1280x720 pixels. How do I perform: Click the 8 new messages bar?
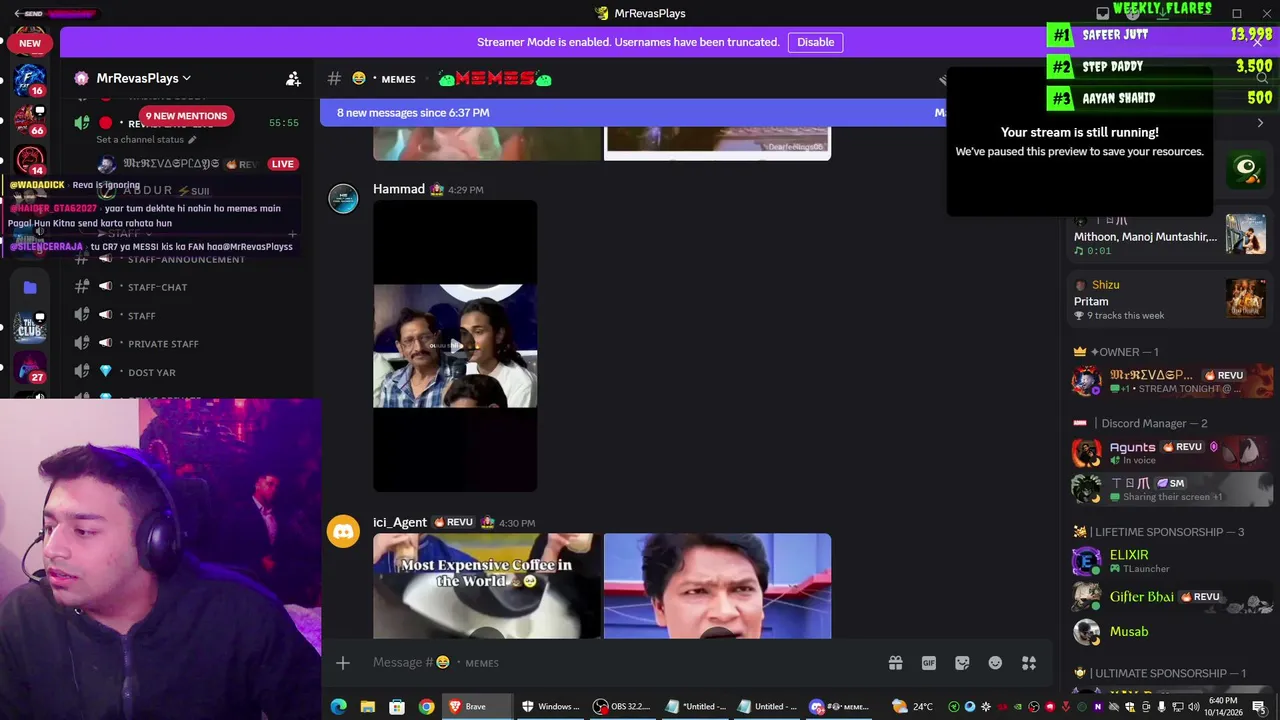click(635, 113)
